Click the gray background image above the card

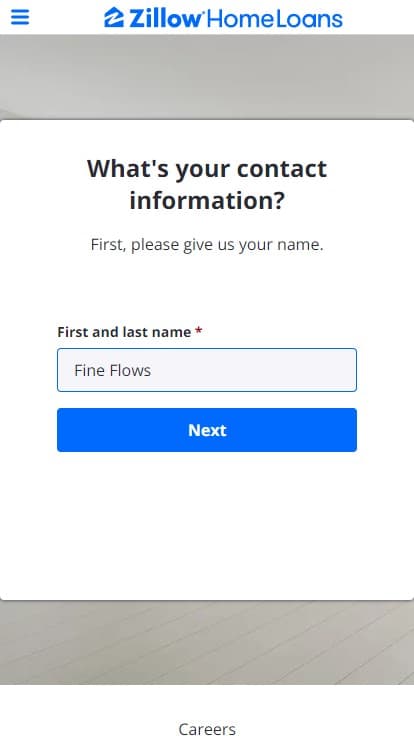click(x=207, y=77)
